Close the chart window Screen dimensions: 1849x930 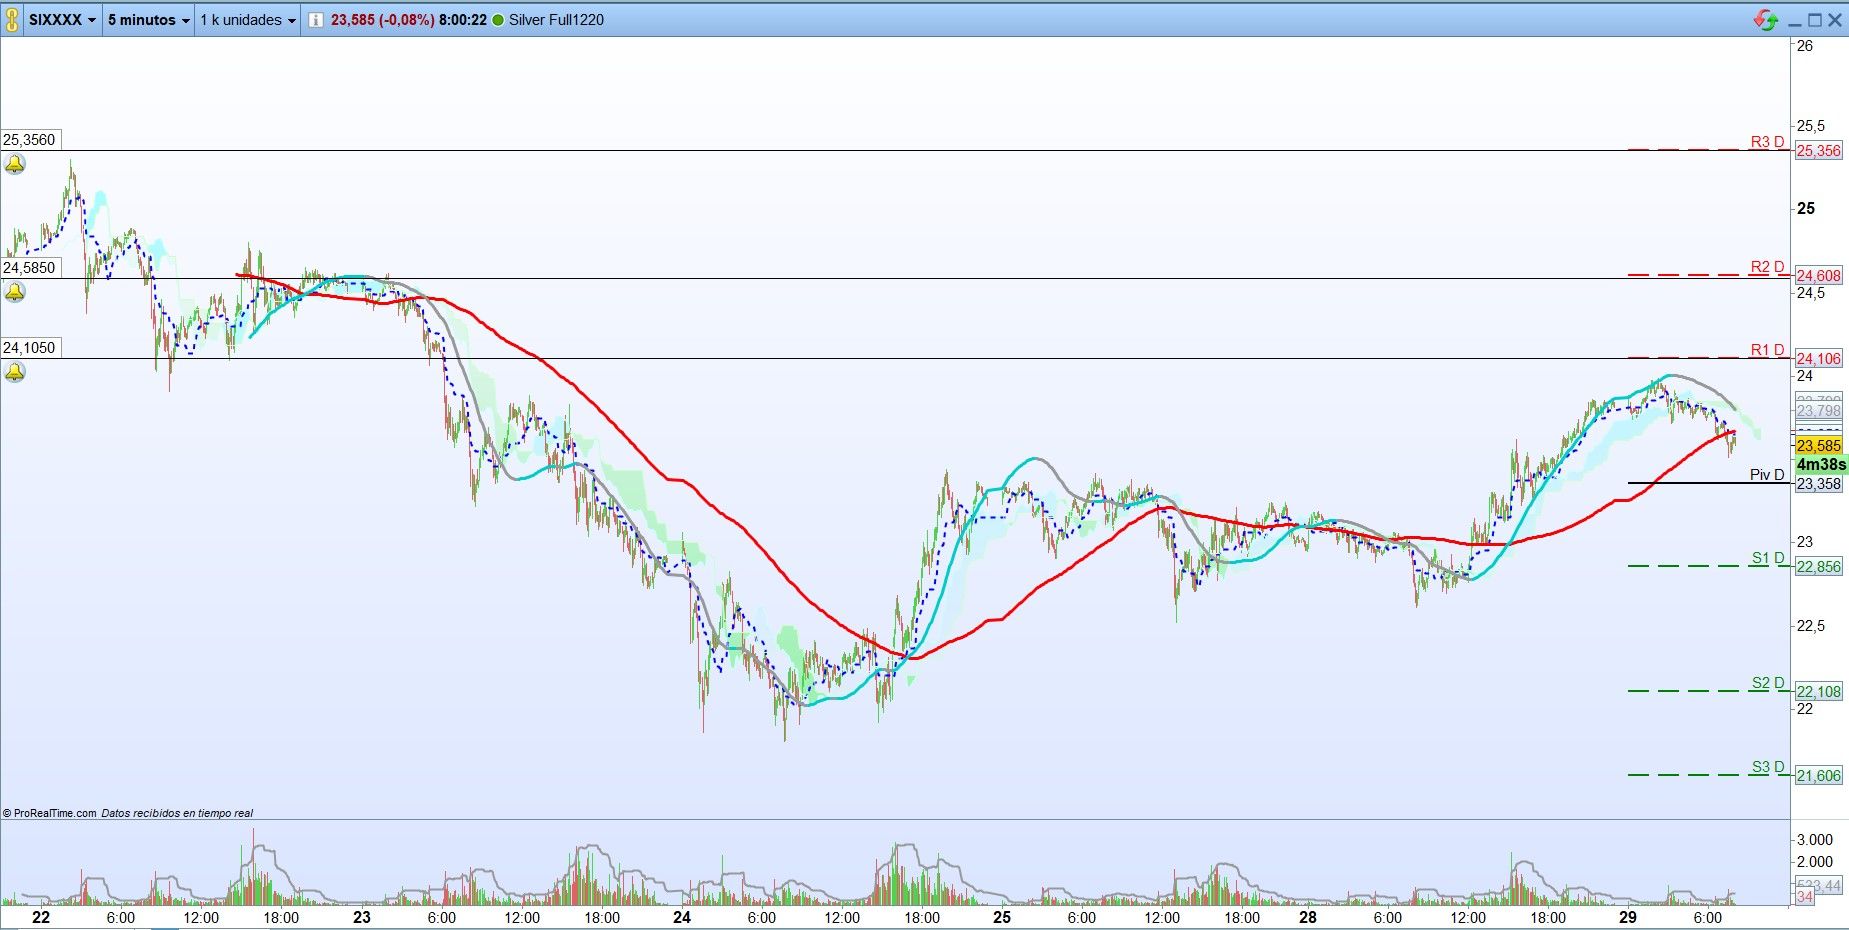pos(1836,19)
